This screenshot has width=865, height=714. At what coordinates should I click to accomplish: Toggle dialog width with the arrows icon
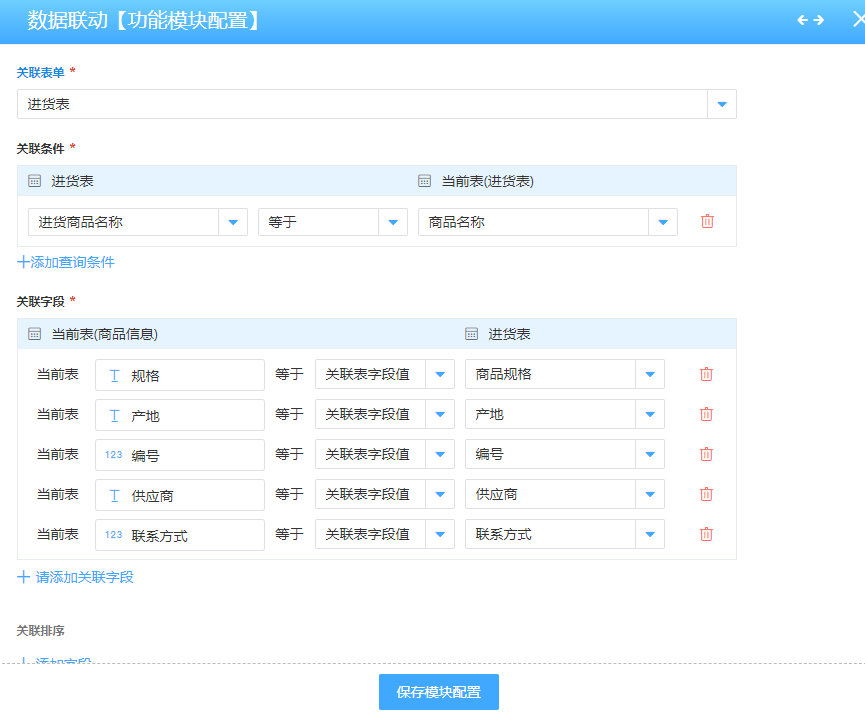(x=810, y=20)
